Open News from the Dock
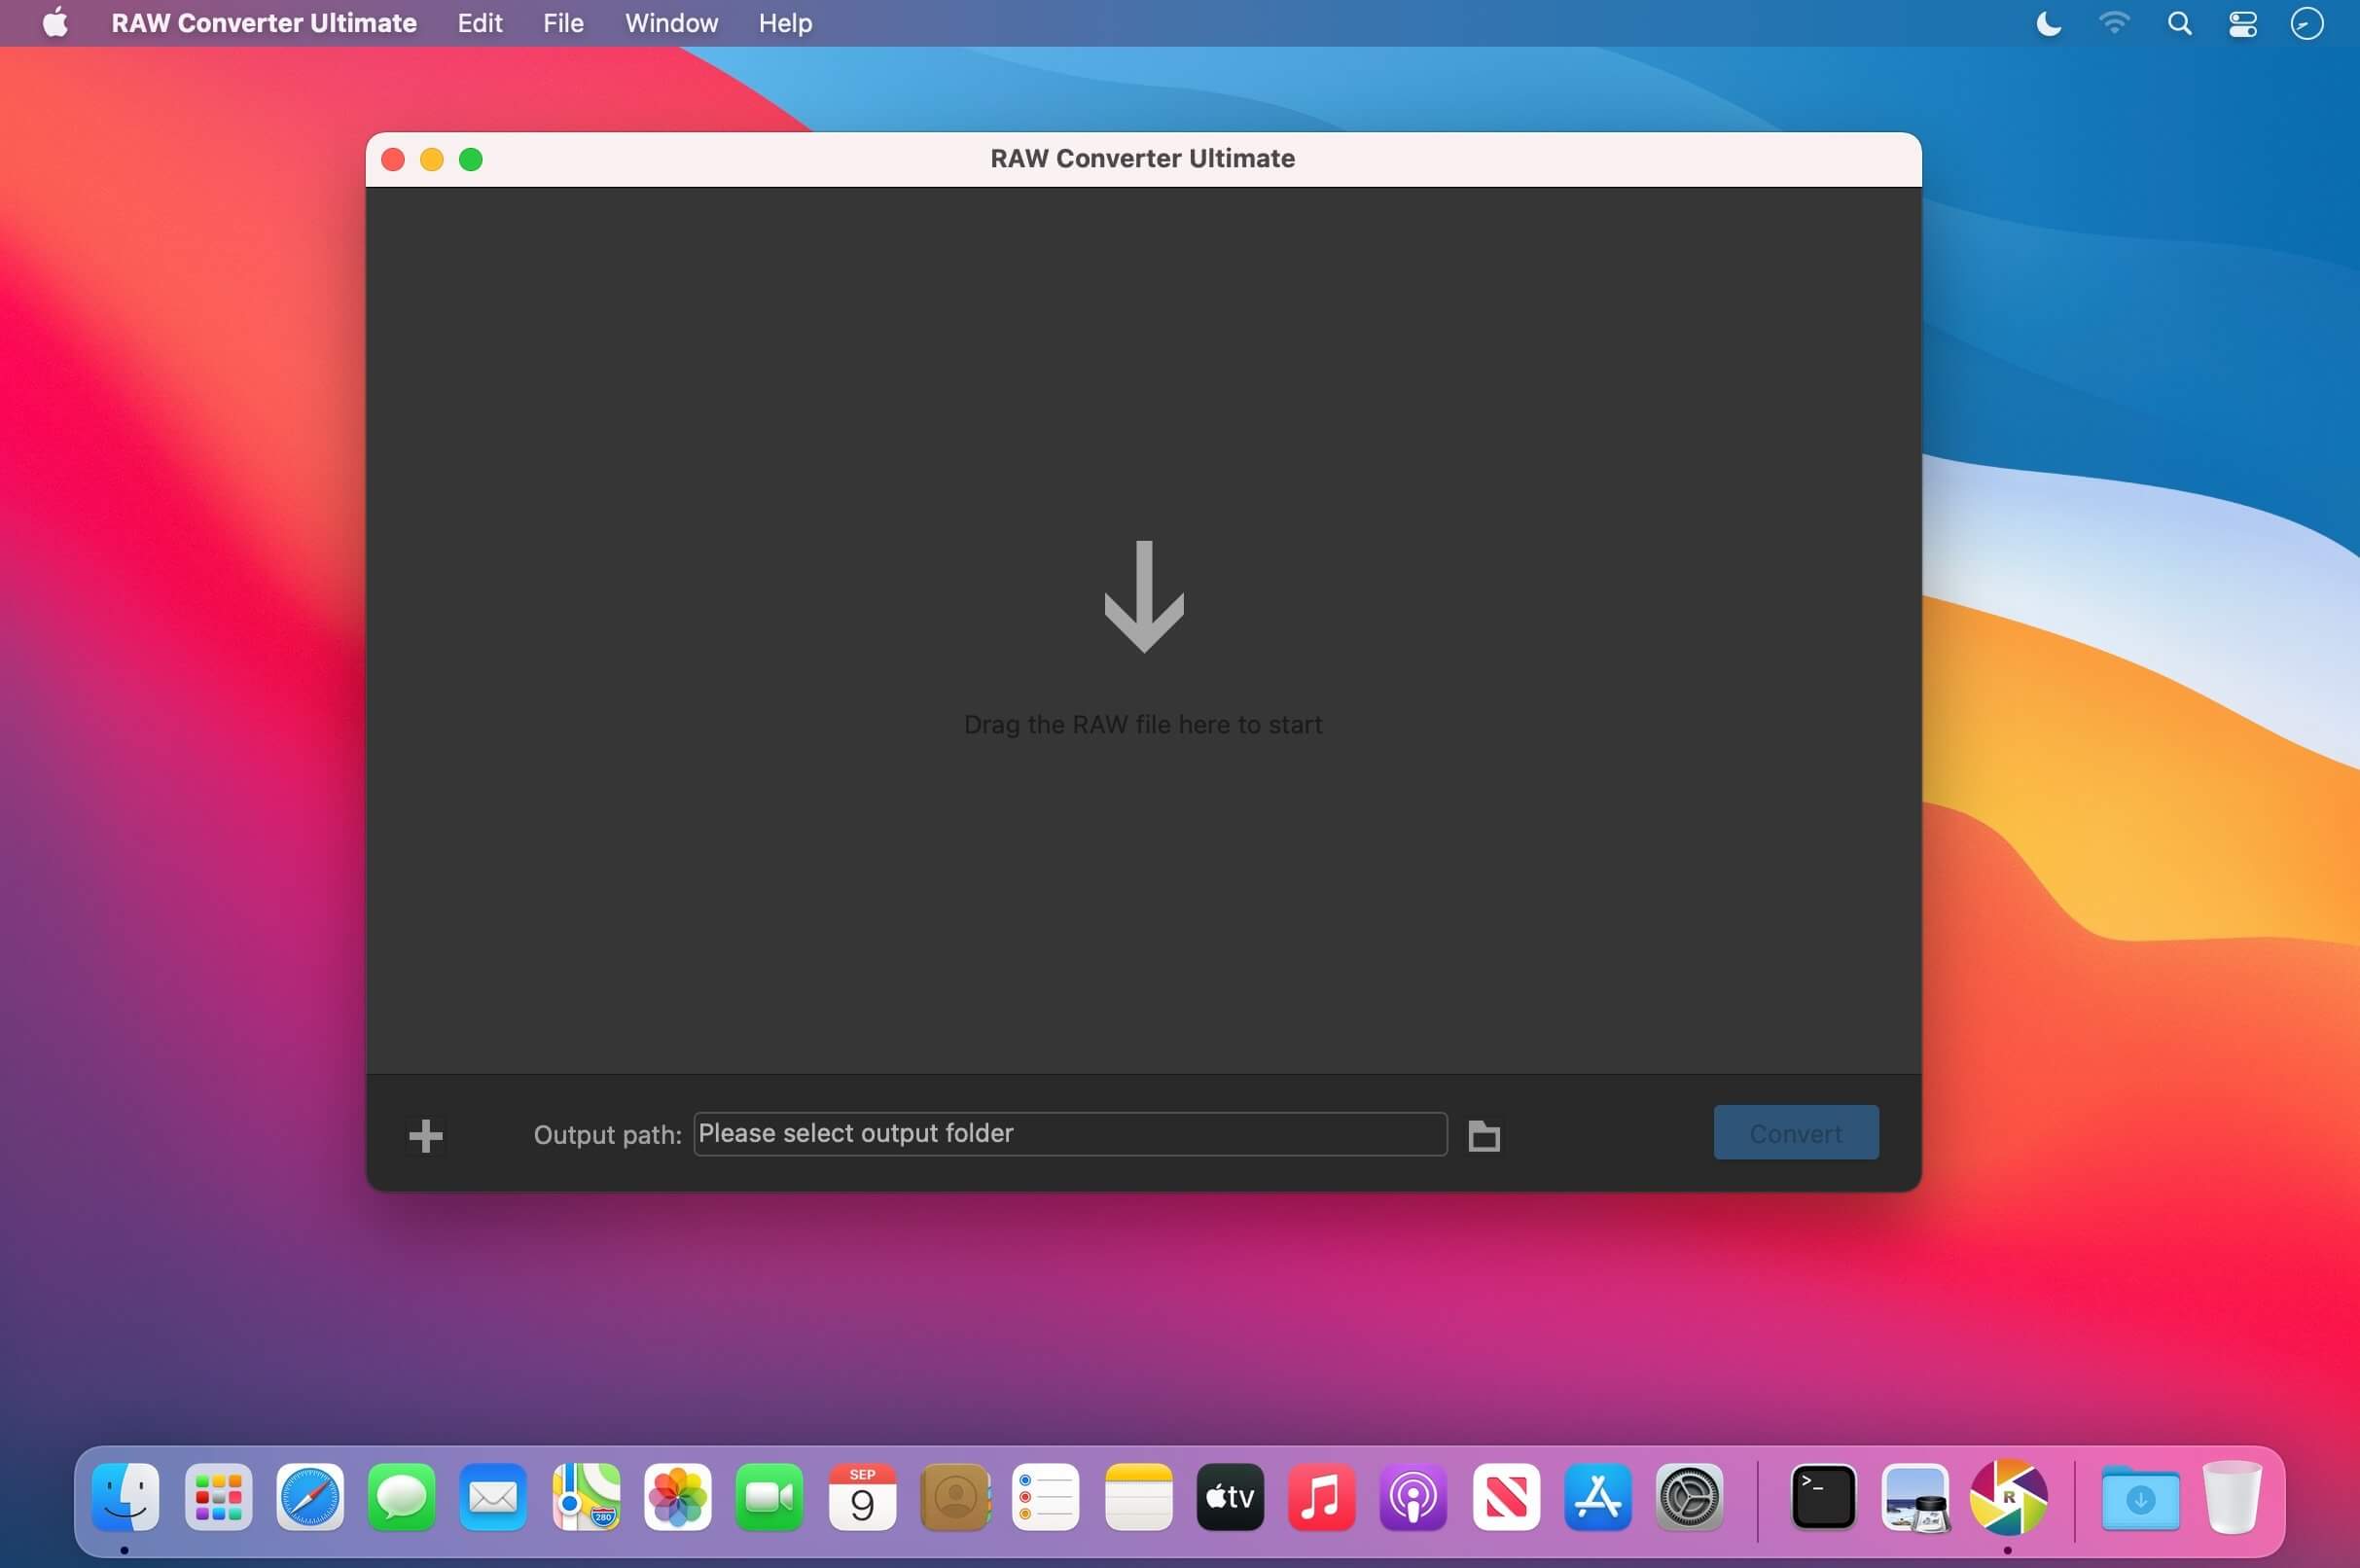 (x=1506, y=1497)
